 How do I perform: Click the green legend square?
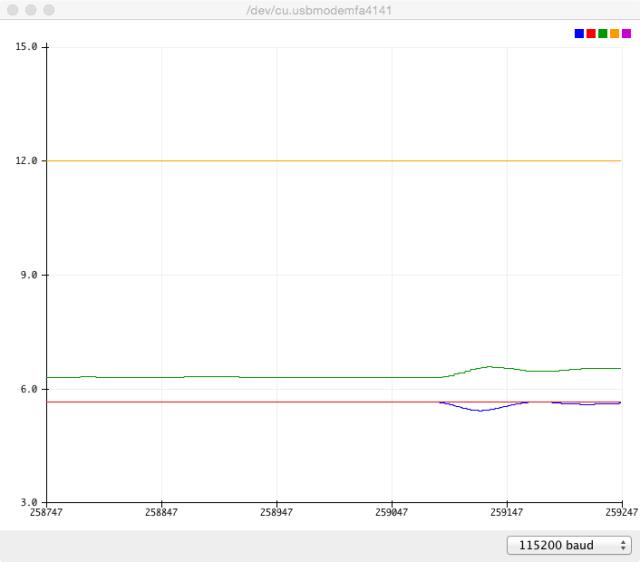[603, 34]
